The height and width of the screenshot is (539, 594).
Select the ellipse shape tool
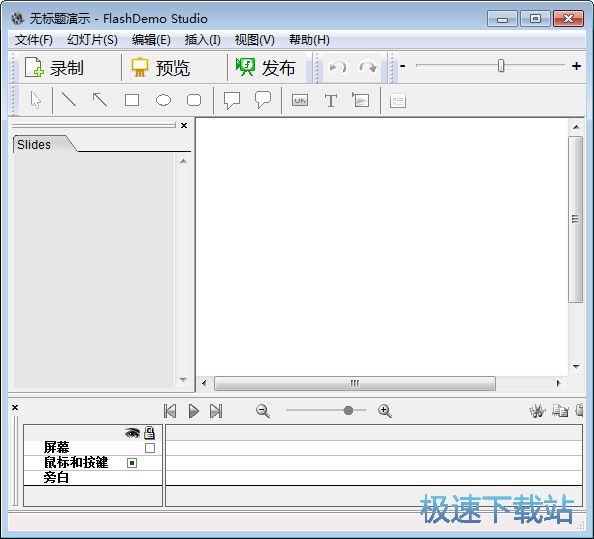pos(163,100)
